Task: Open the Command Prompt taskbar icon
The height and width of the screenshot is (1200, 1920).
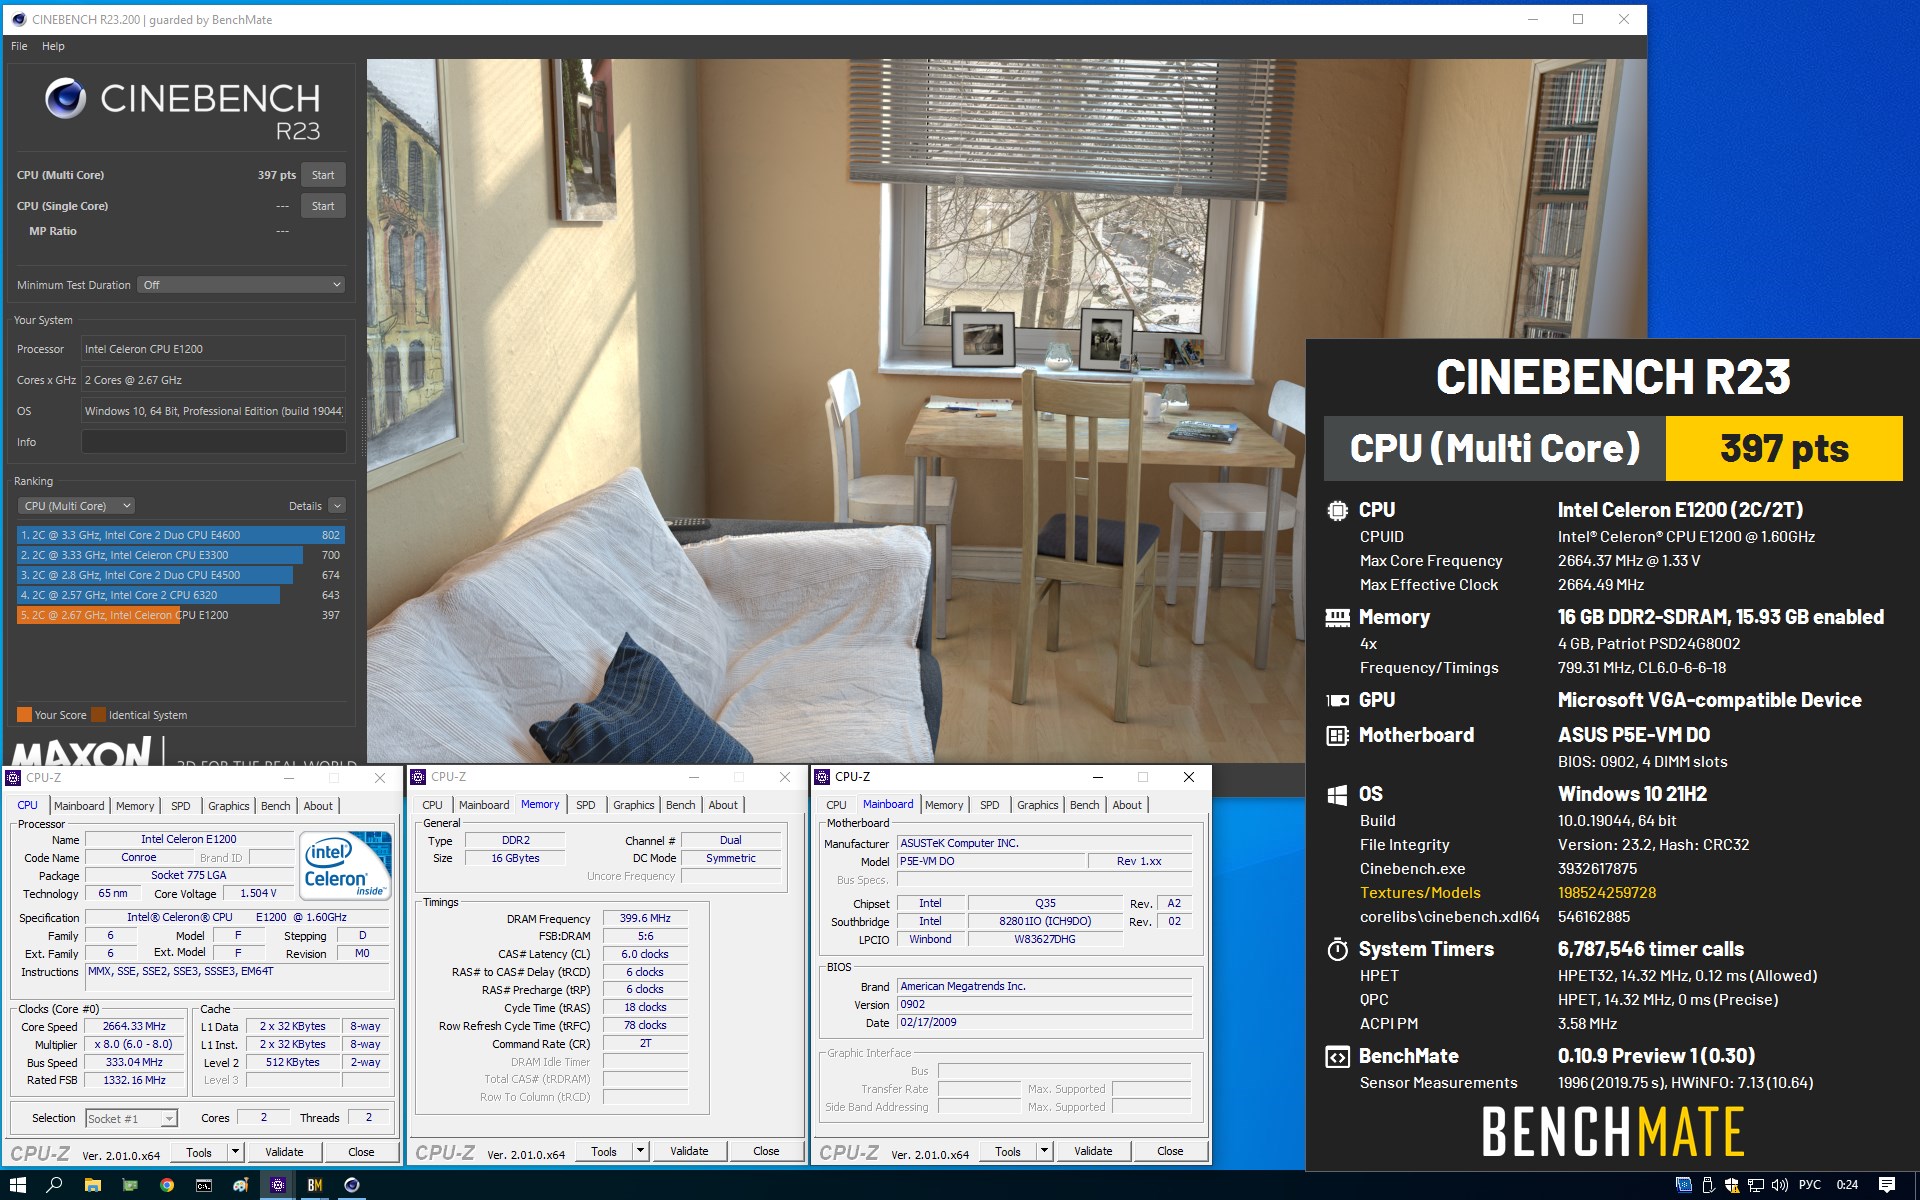Action: (204, 1185)
